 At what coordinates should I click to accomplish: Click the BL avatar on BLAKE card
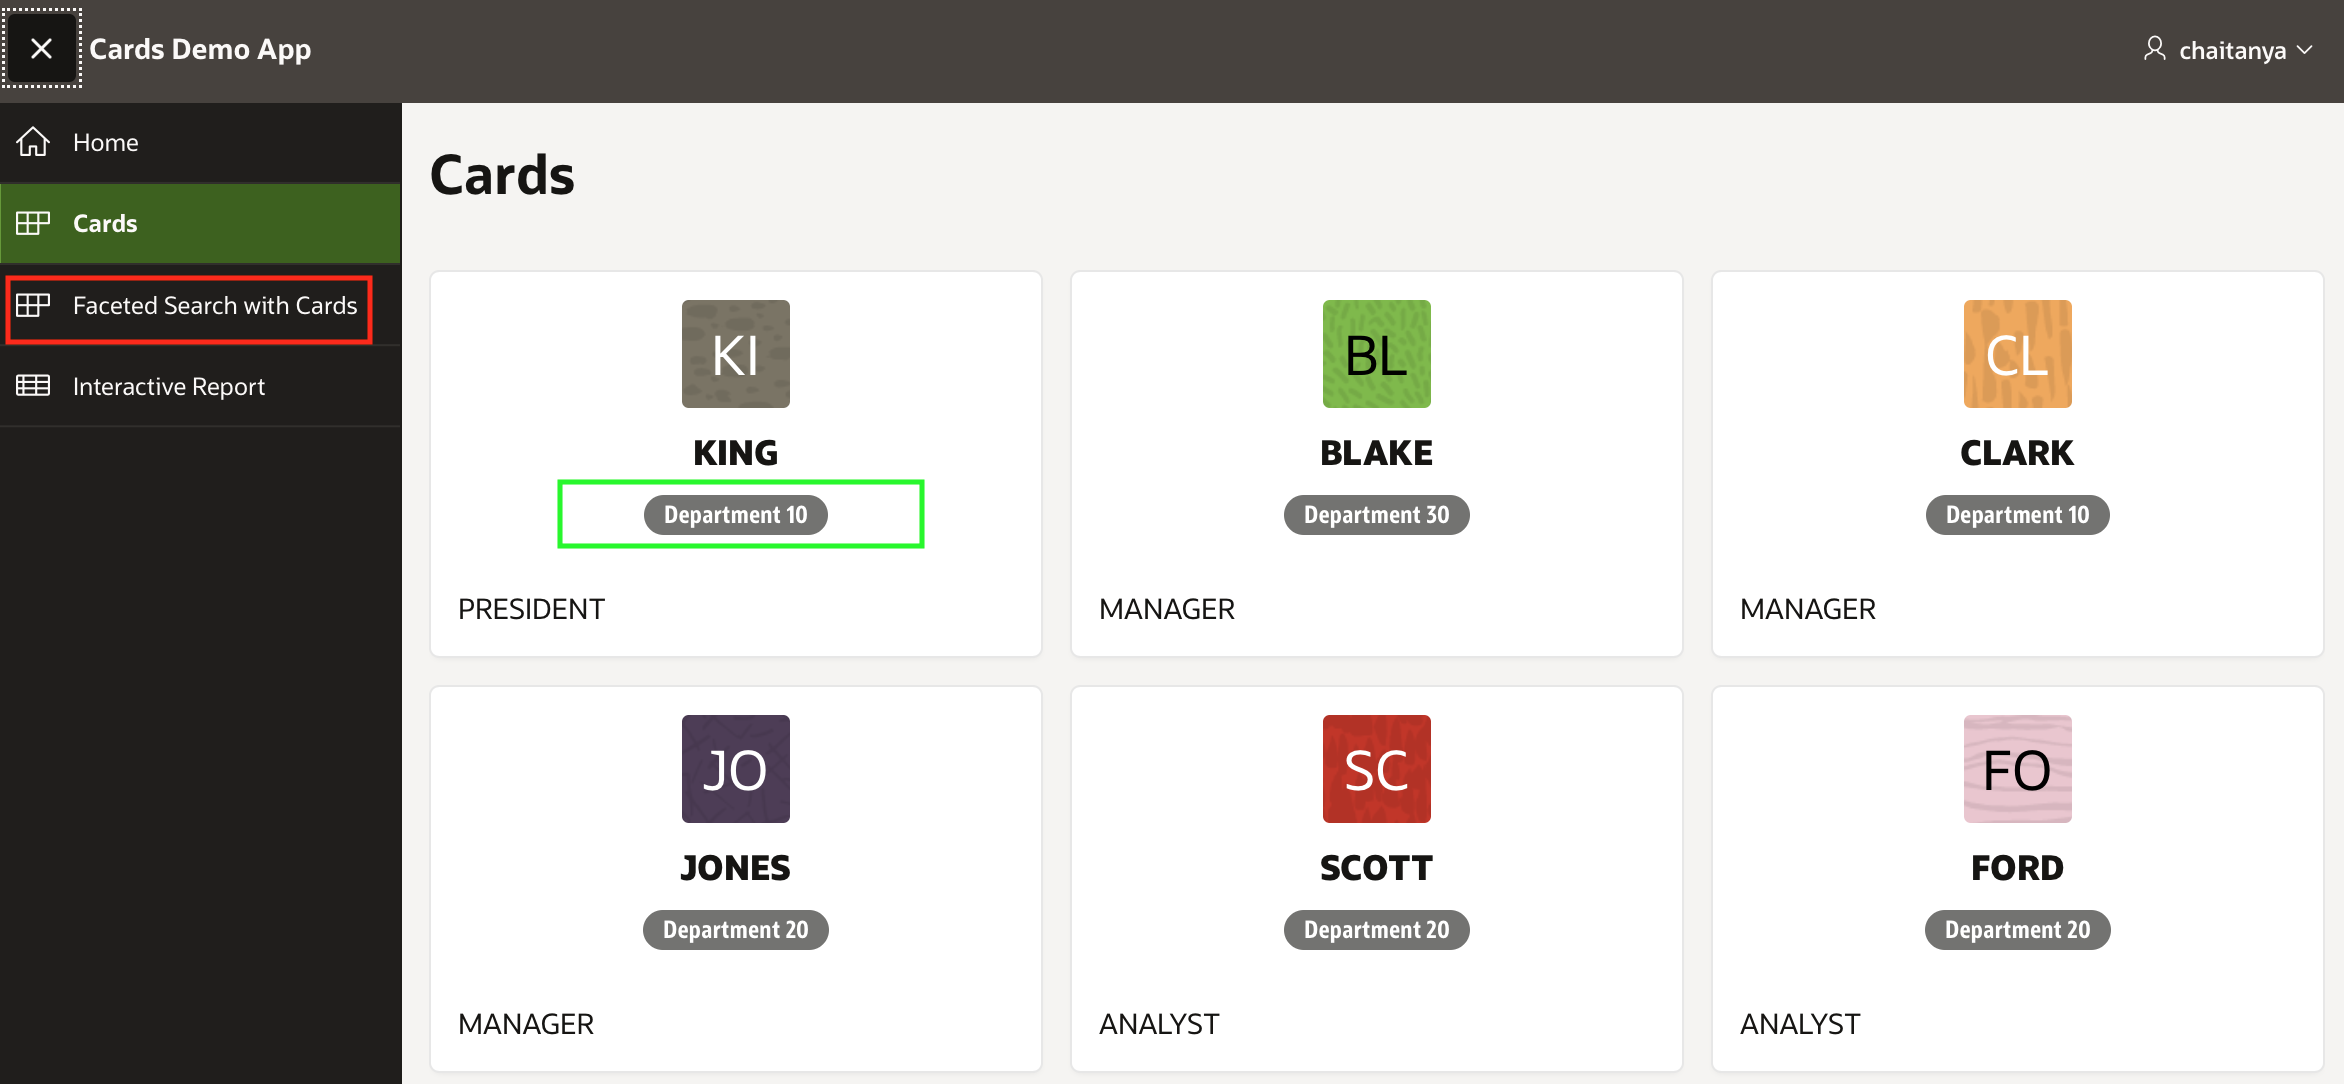[1376, 354]
